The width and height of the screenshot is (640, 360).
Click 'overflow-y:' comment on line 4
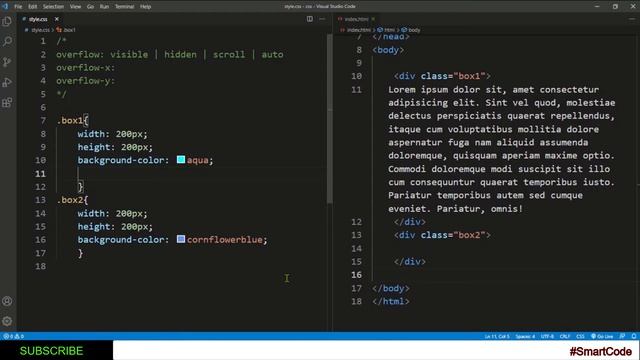click(86, 81)
